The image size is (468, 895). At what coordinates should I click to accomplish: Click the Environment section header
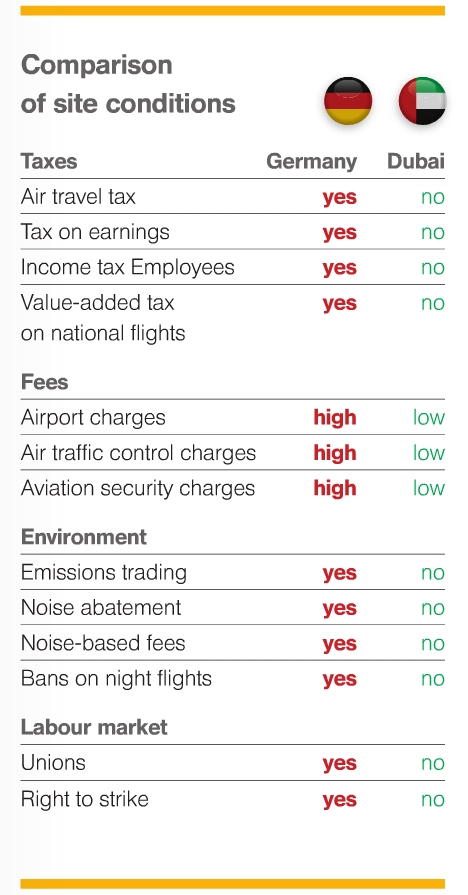[x=84, y=537]
